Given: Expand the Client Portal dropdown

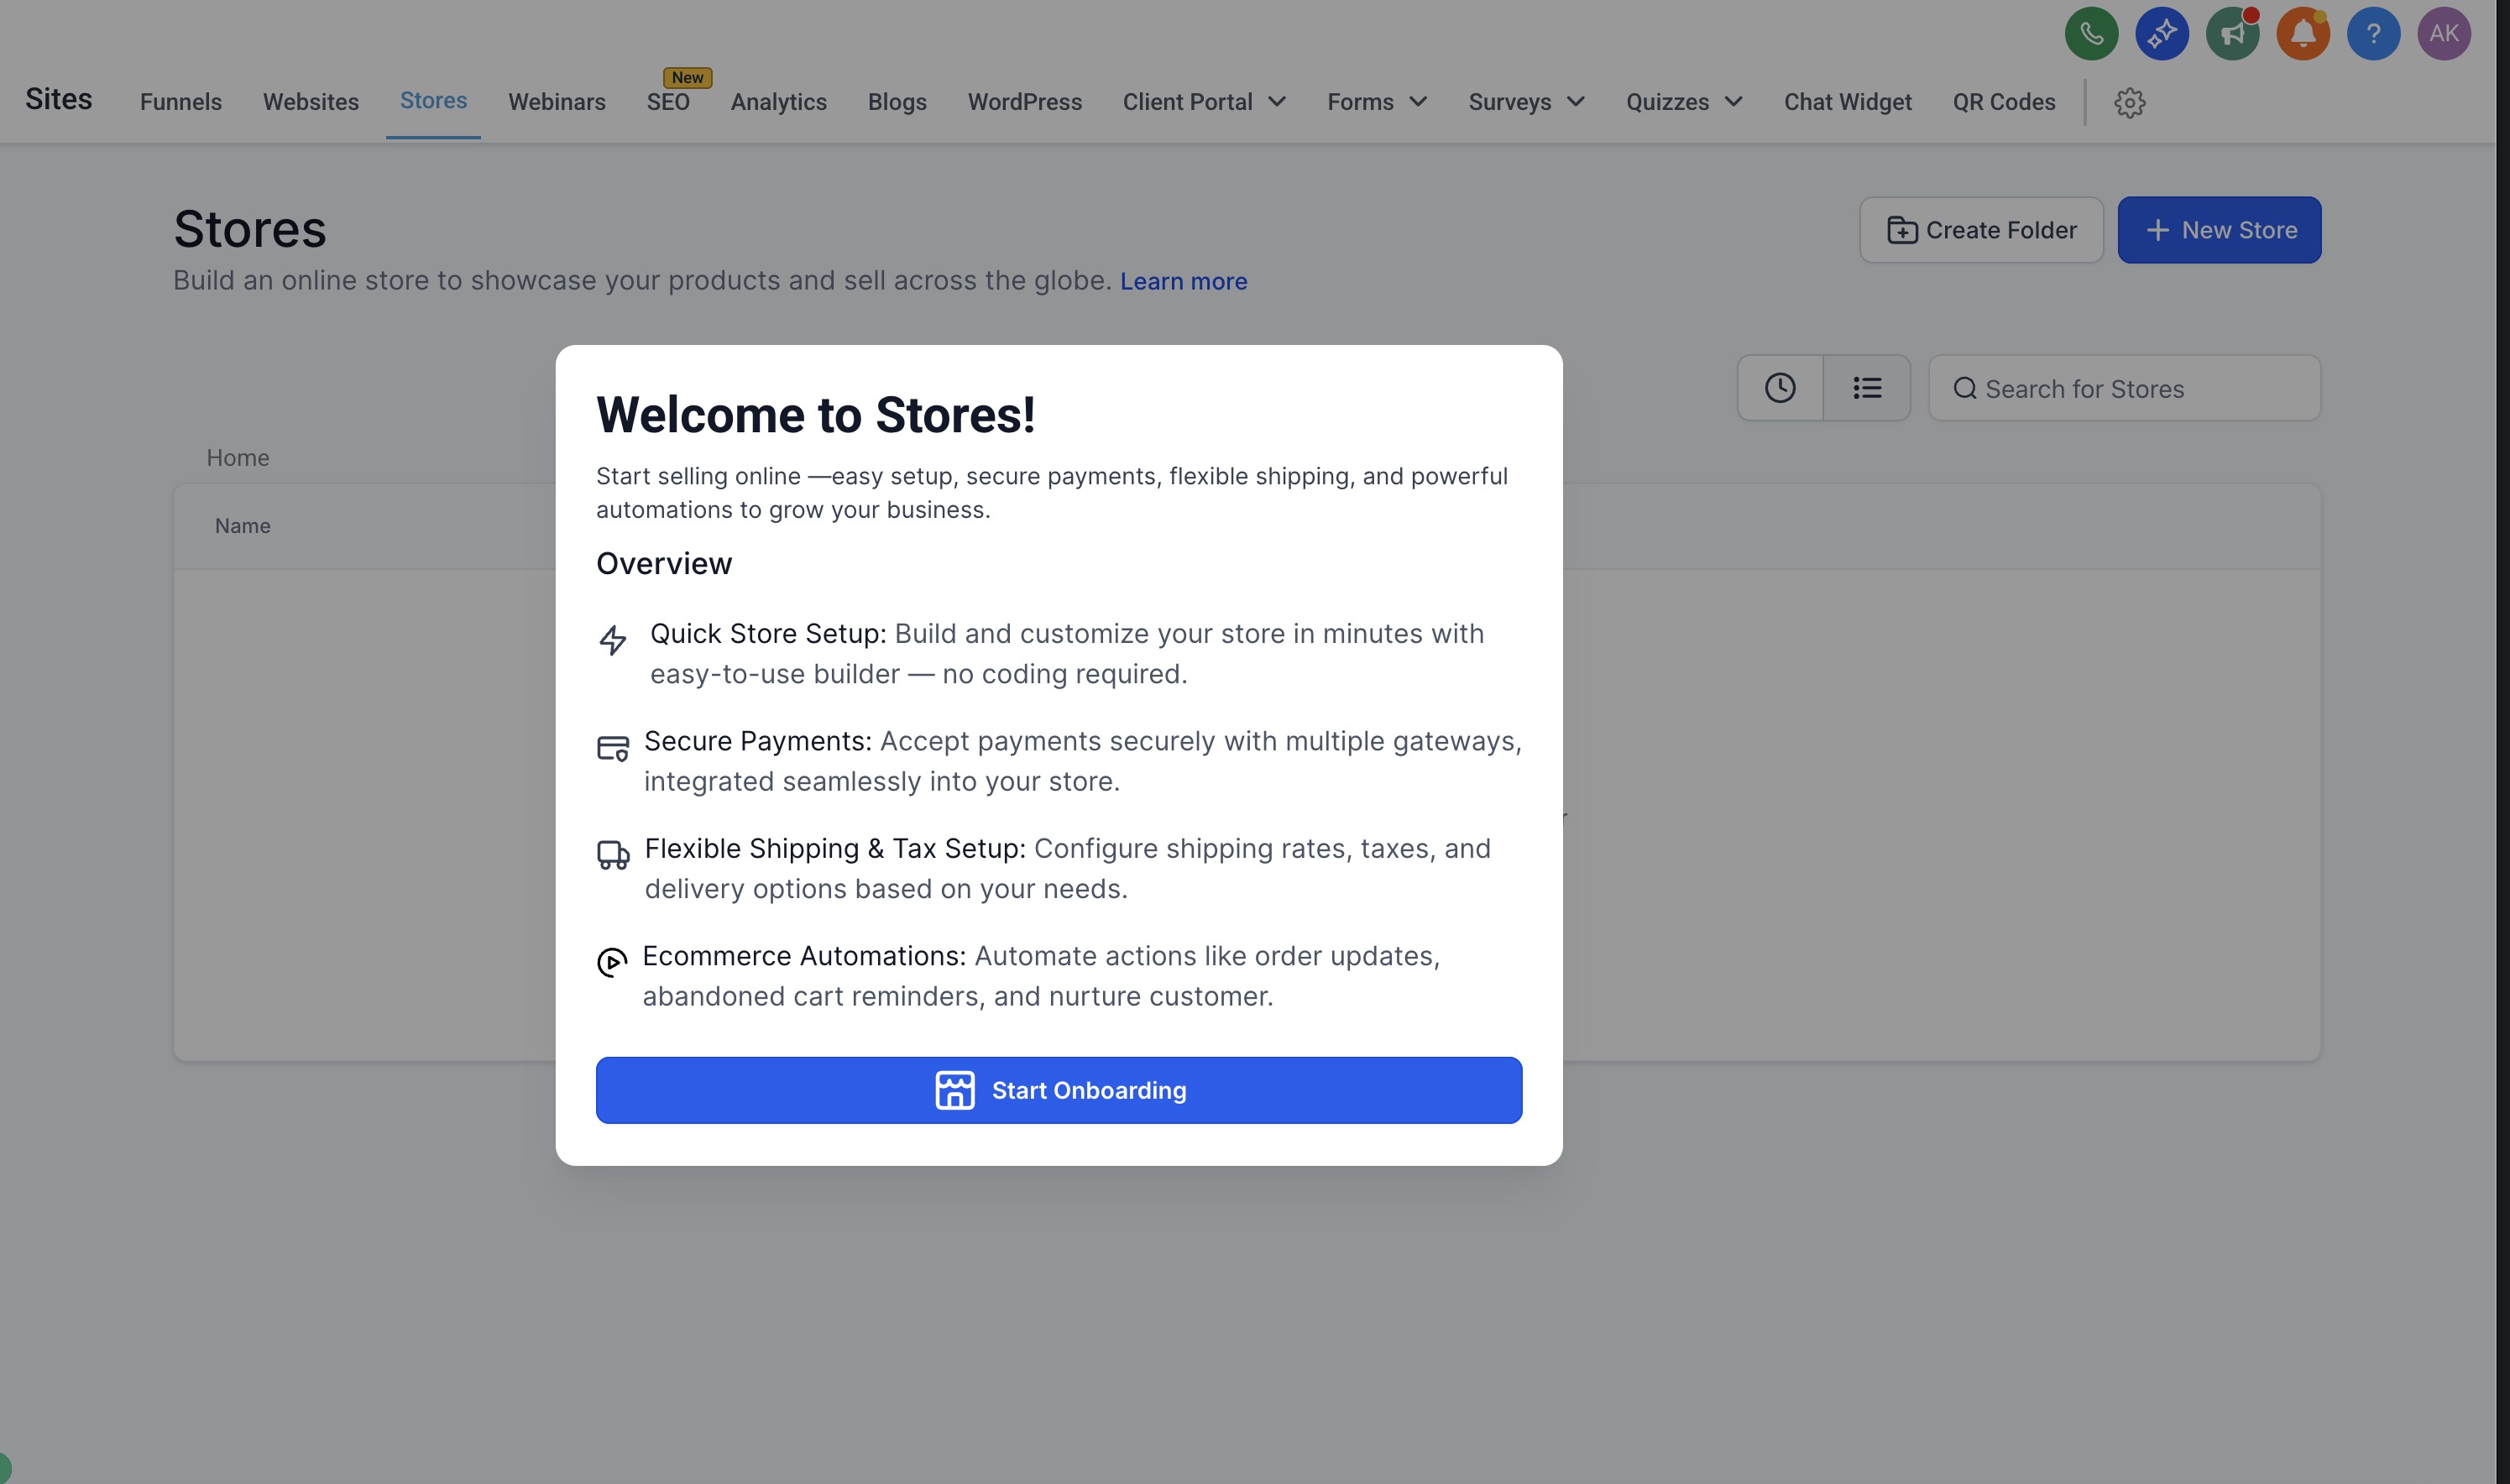Looking at the screenshot, I should pyautogui.click(x=1204, y=102).
